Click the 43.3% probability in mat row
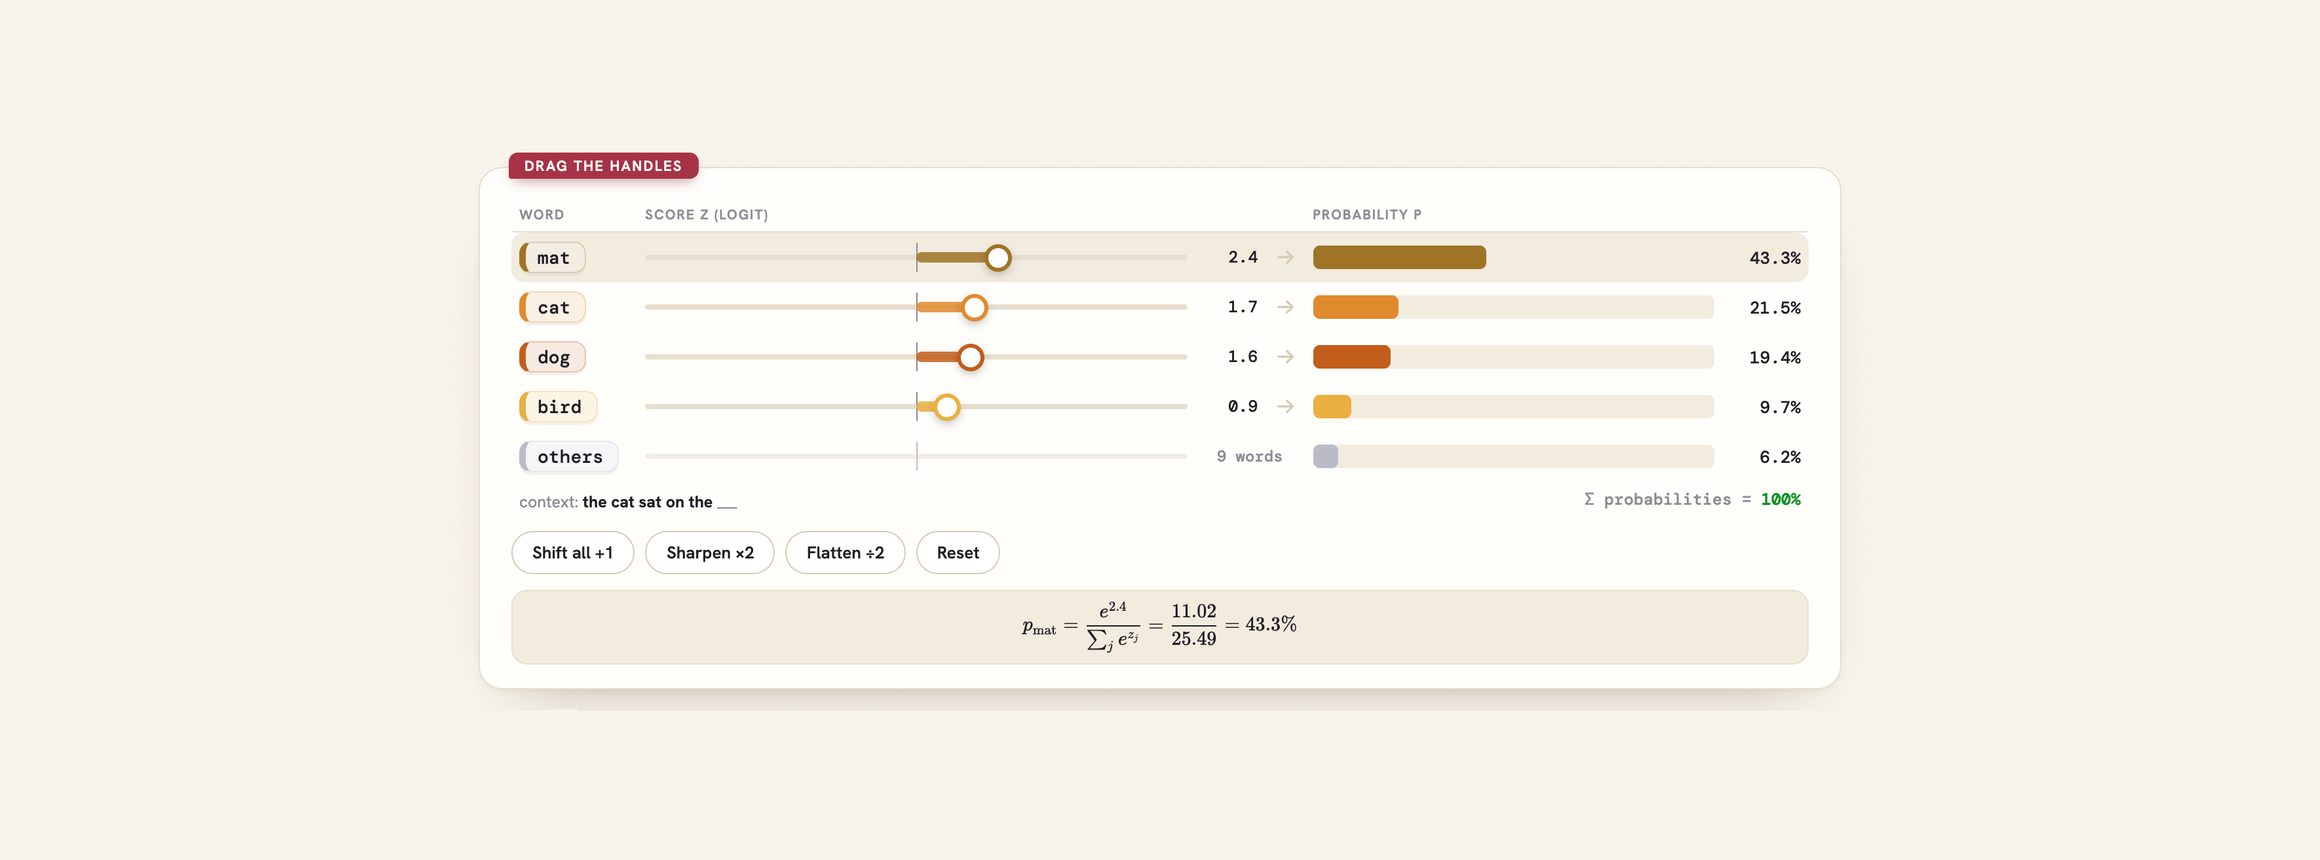This screenshot has height=860, width=2320. tap(1775, 258)
